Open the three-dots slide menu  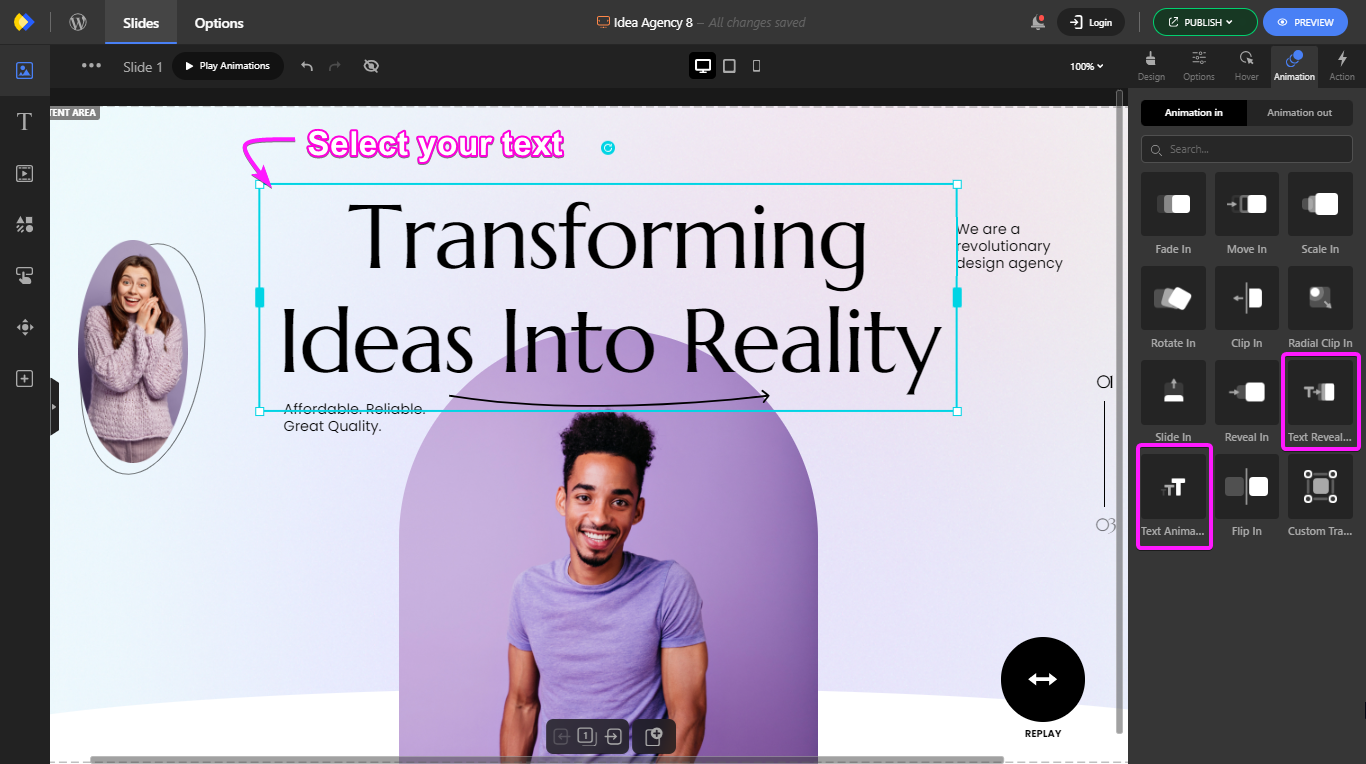click(x=91, y=66)
